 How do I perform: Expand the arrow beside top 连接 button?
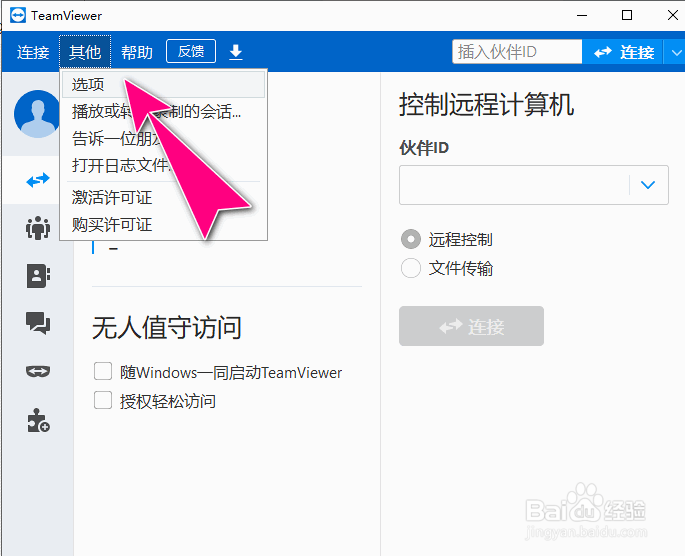(676, 52)
